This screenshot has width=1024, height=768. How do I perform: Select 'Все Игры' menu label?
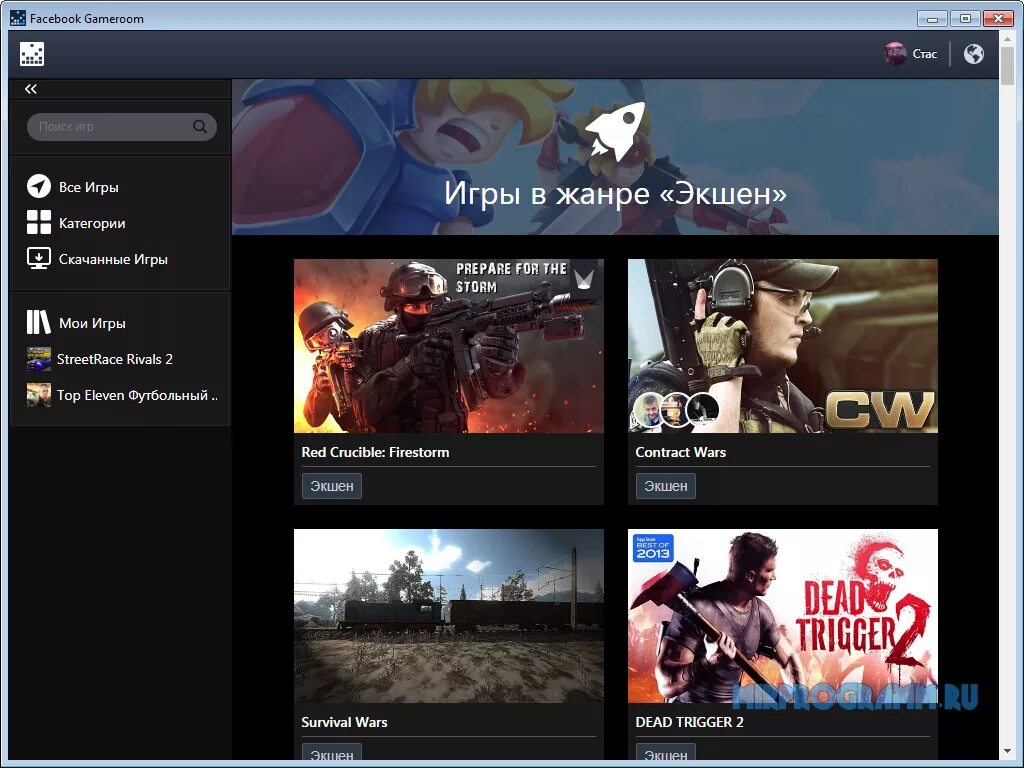click(x=89, y=187)
